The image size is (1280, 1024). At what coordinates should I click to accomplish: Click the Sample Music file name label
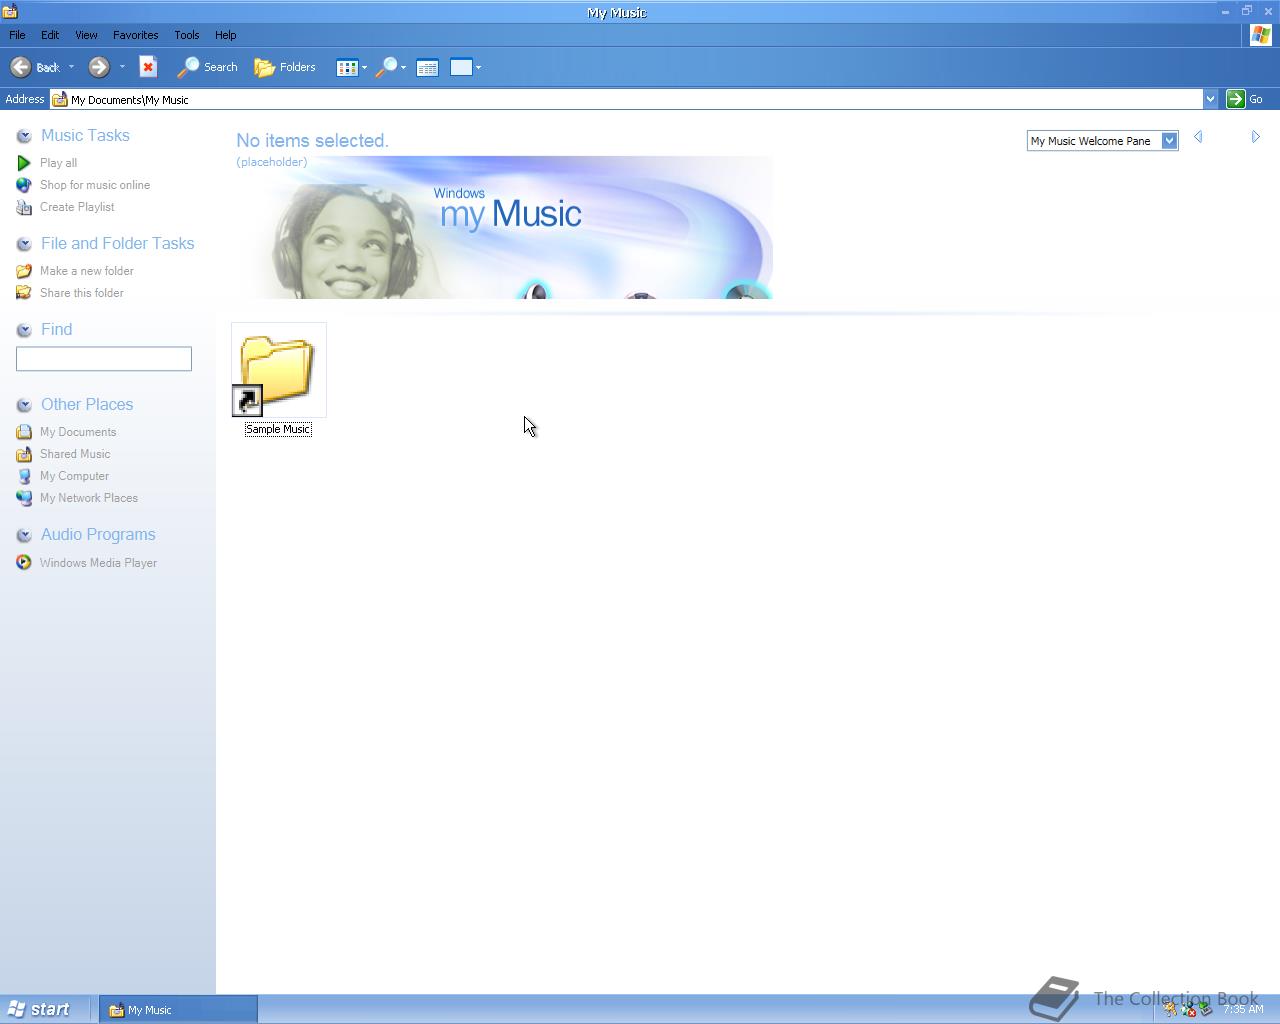[278, 429]
